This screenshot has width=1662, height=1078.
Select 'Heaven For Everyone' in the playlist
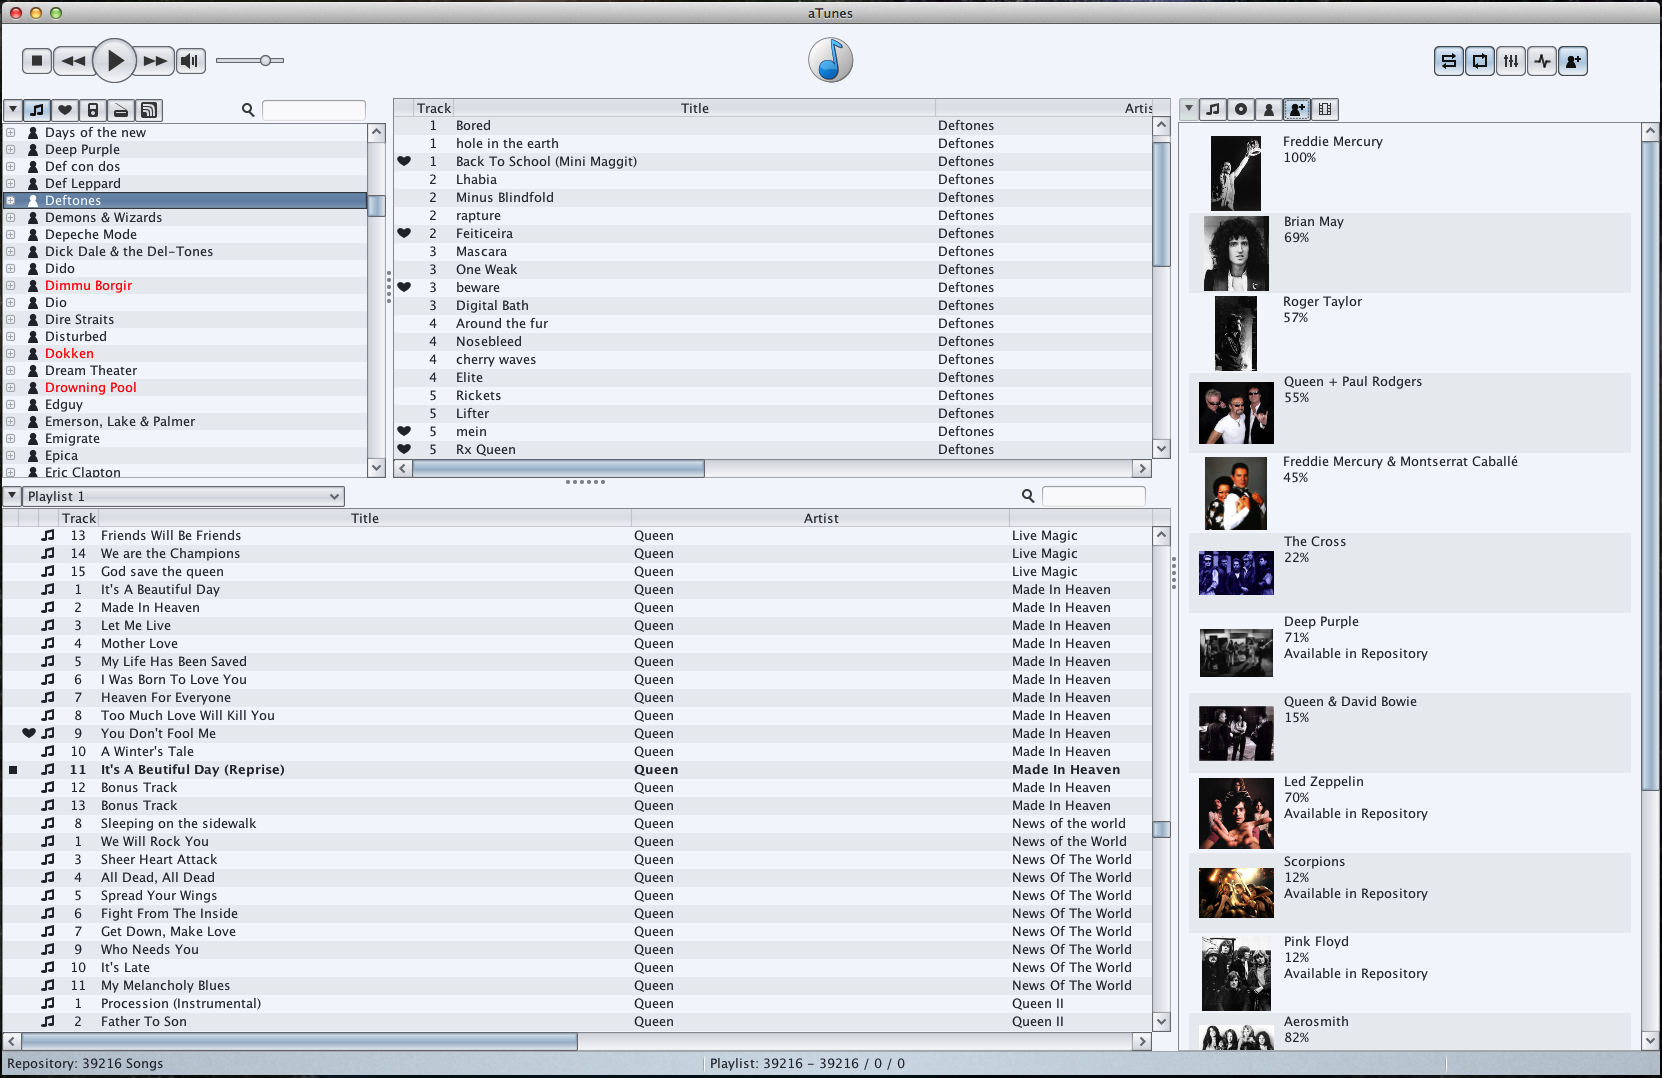pos(577,698)
